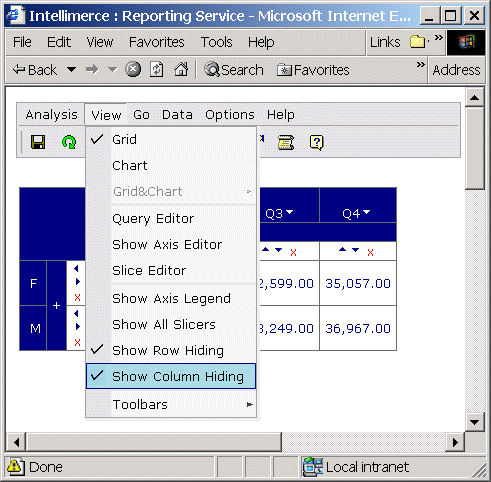Click the yellow scroll report icon
The width and height of the screenshot is (491, 482).
286,142
